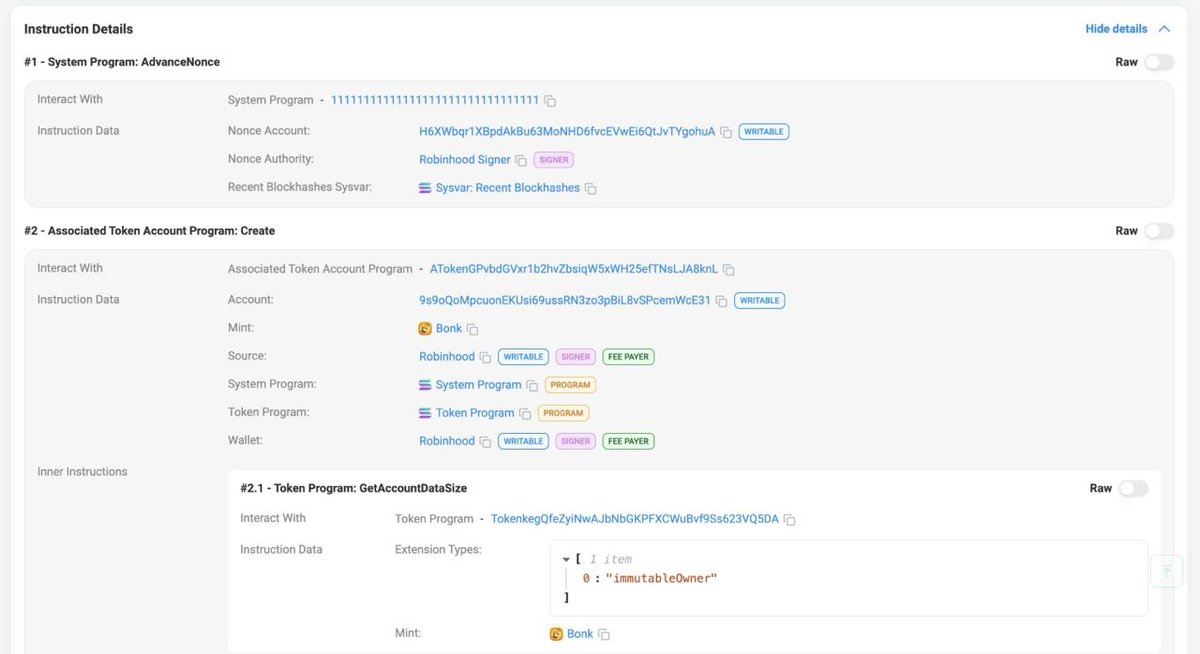This screenshot has width=1200, height=654.
Task: Copy the Robinhood Signer address
Action: (520, 160)
